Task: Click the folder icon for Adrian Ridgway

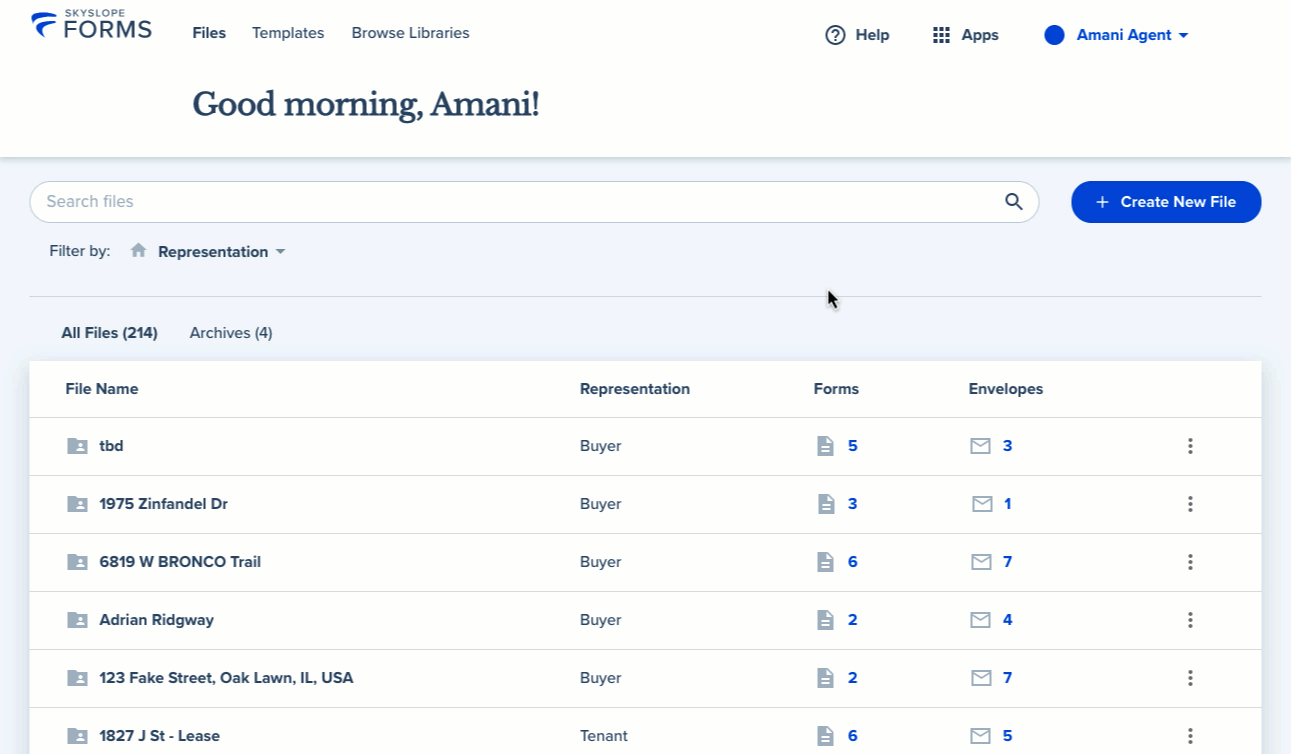Action: tap(77, 620)
